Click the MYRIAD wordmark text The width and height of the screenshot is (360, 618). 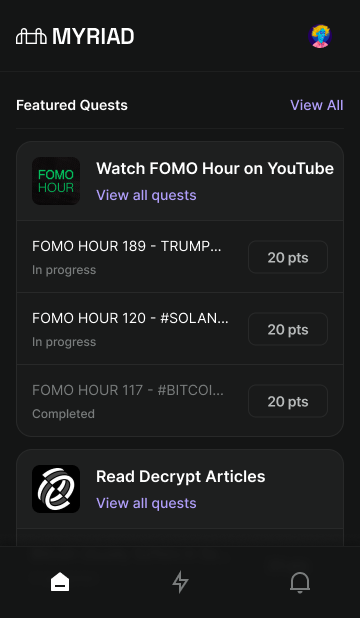(93, 37)
